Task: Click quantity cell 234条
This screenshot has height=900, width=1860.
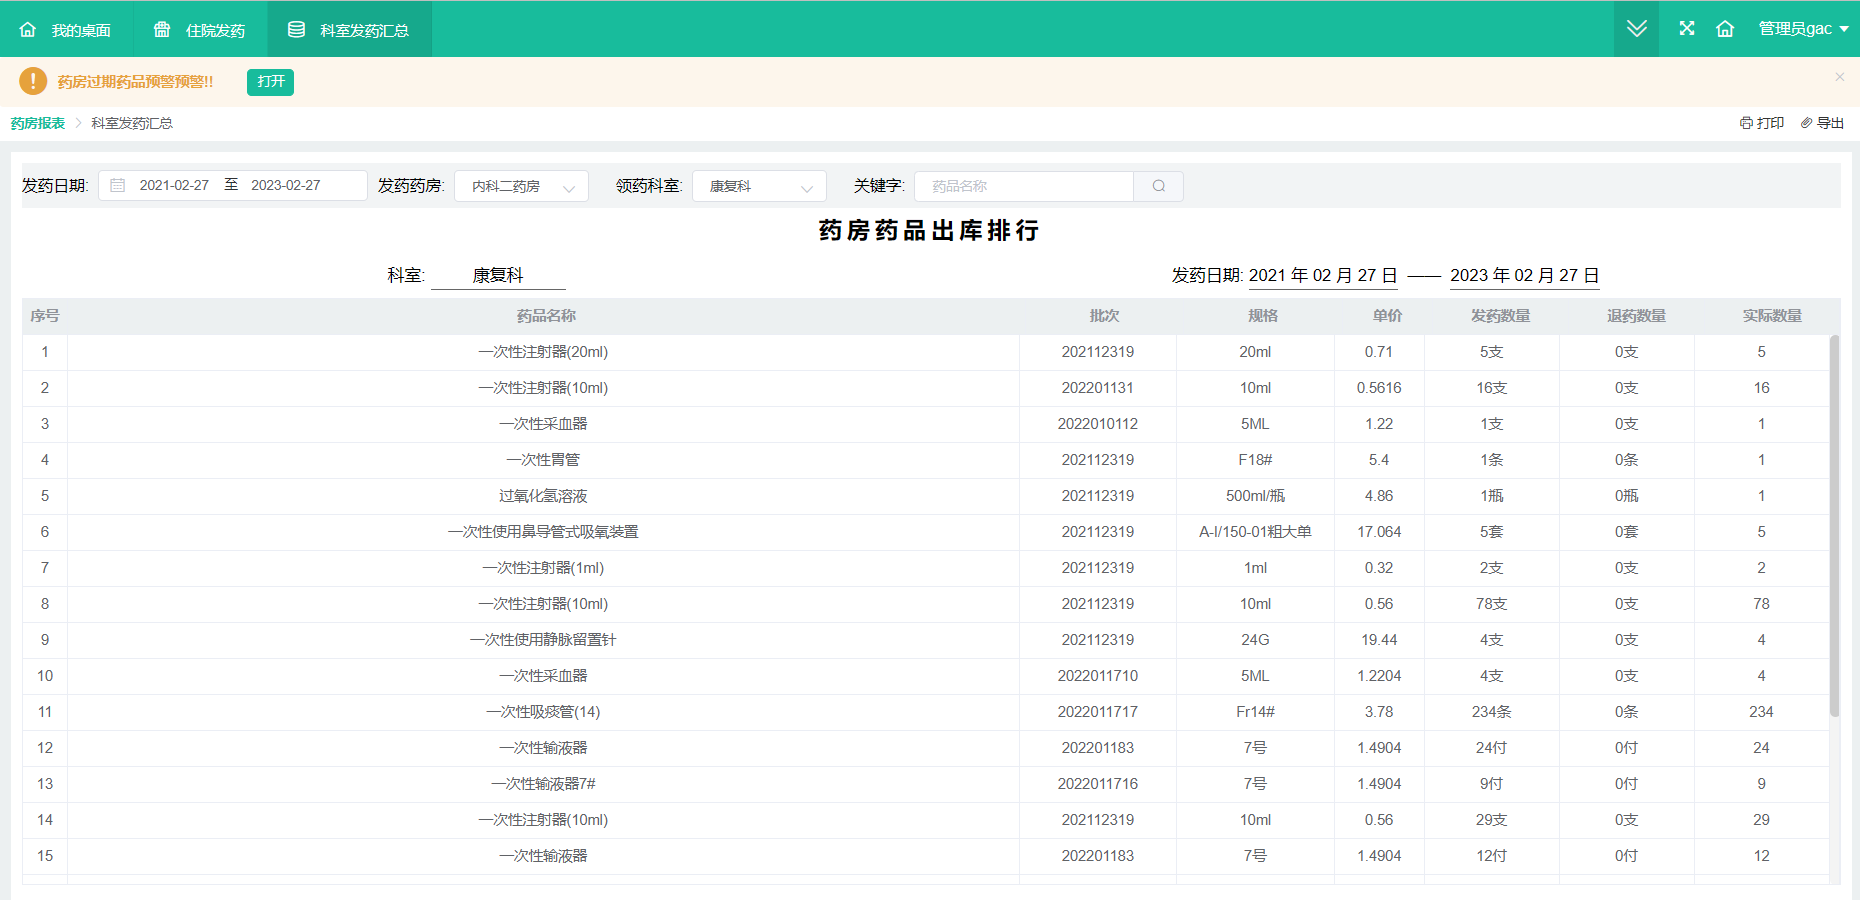Action: click(1491, 712)
